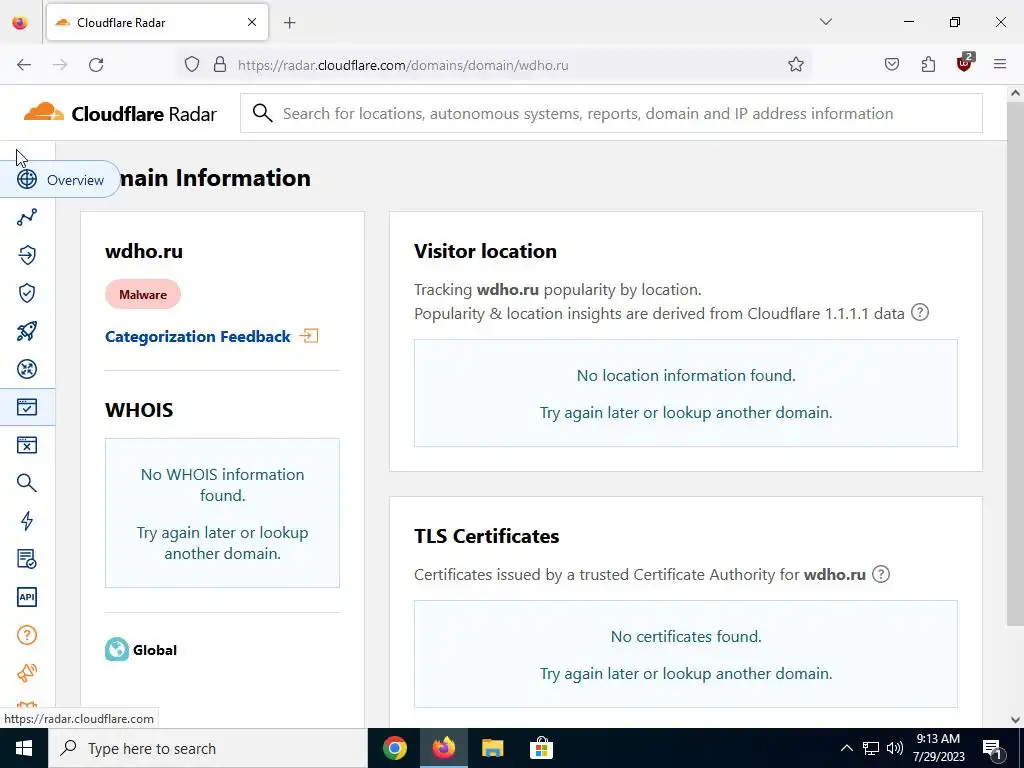The image size is (1024, 768).
Task: Open the notifications action center
Action: pos(992,748)
